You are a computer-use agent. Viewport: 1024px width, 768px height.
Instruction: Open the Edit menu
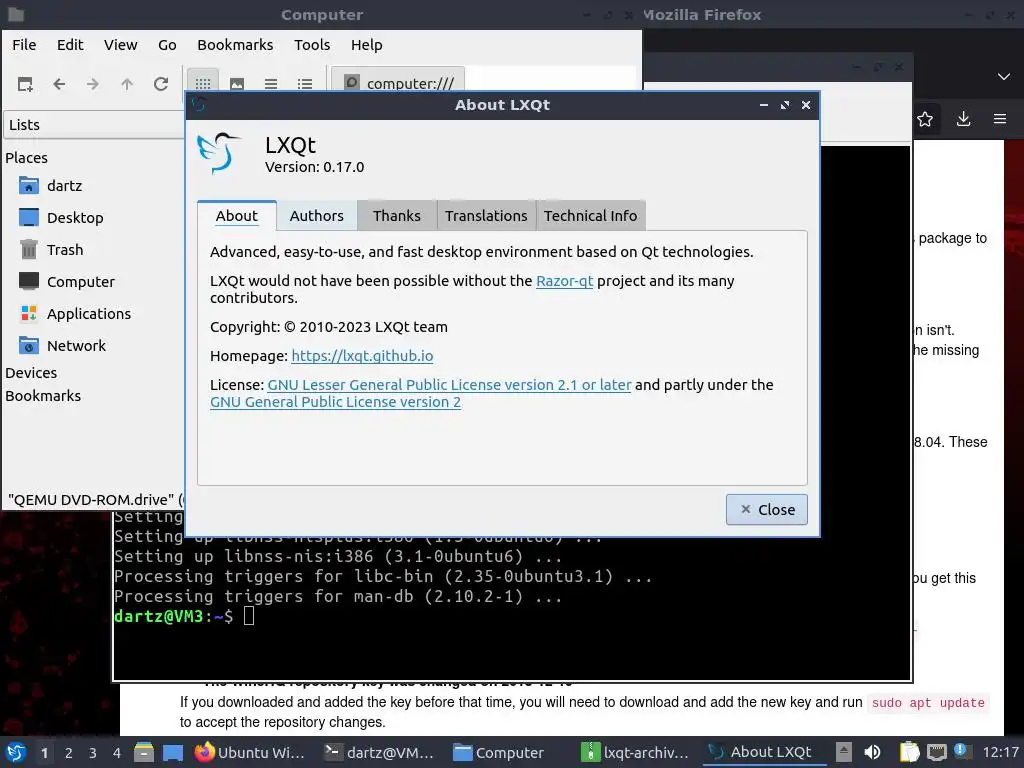tap(70, 45)
